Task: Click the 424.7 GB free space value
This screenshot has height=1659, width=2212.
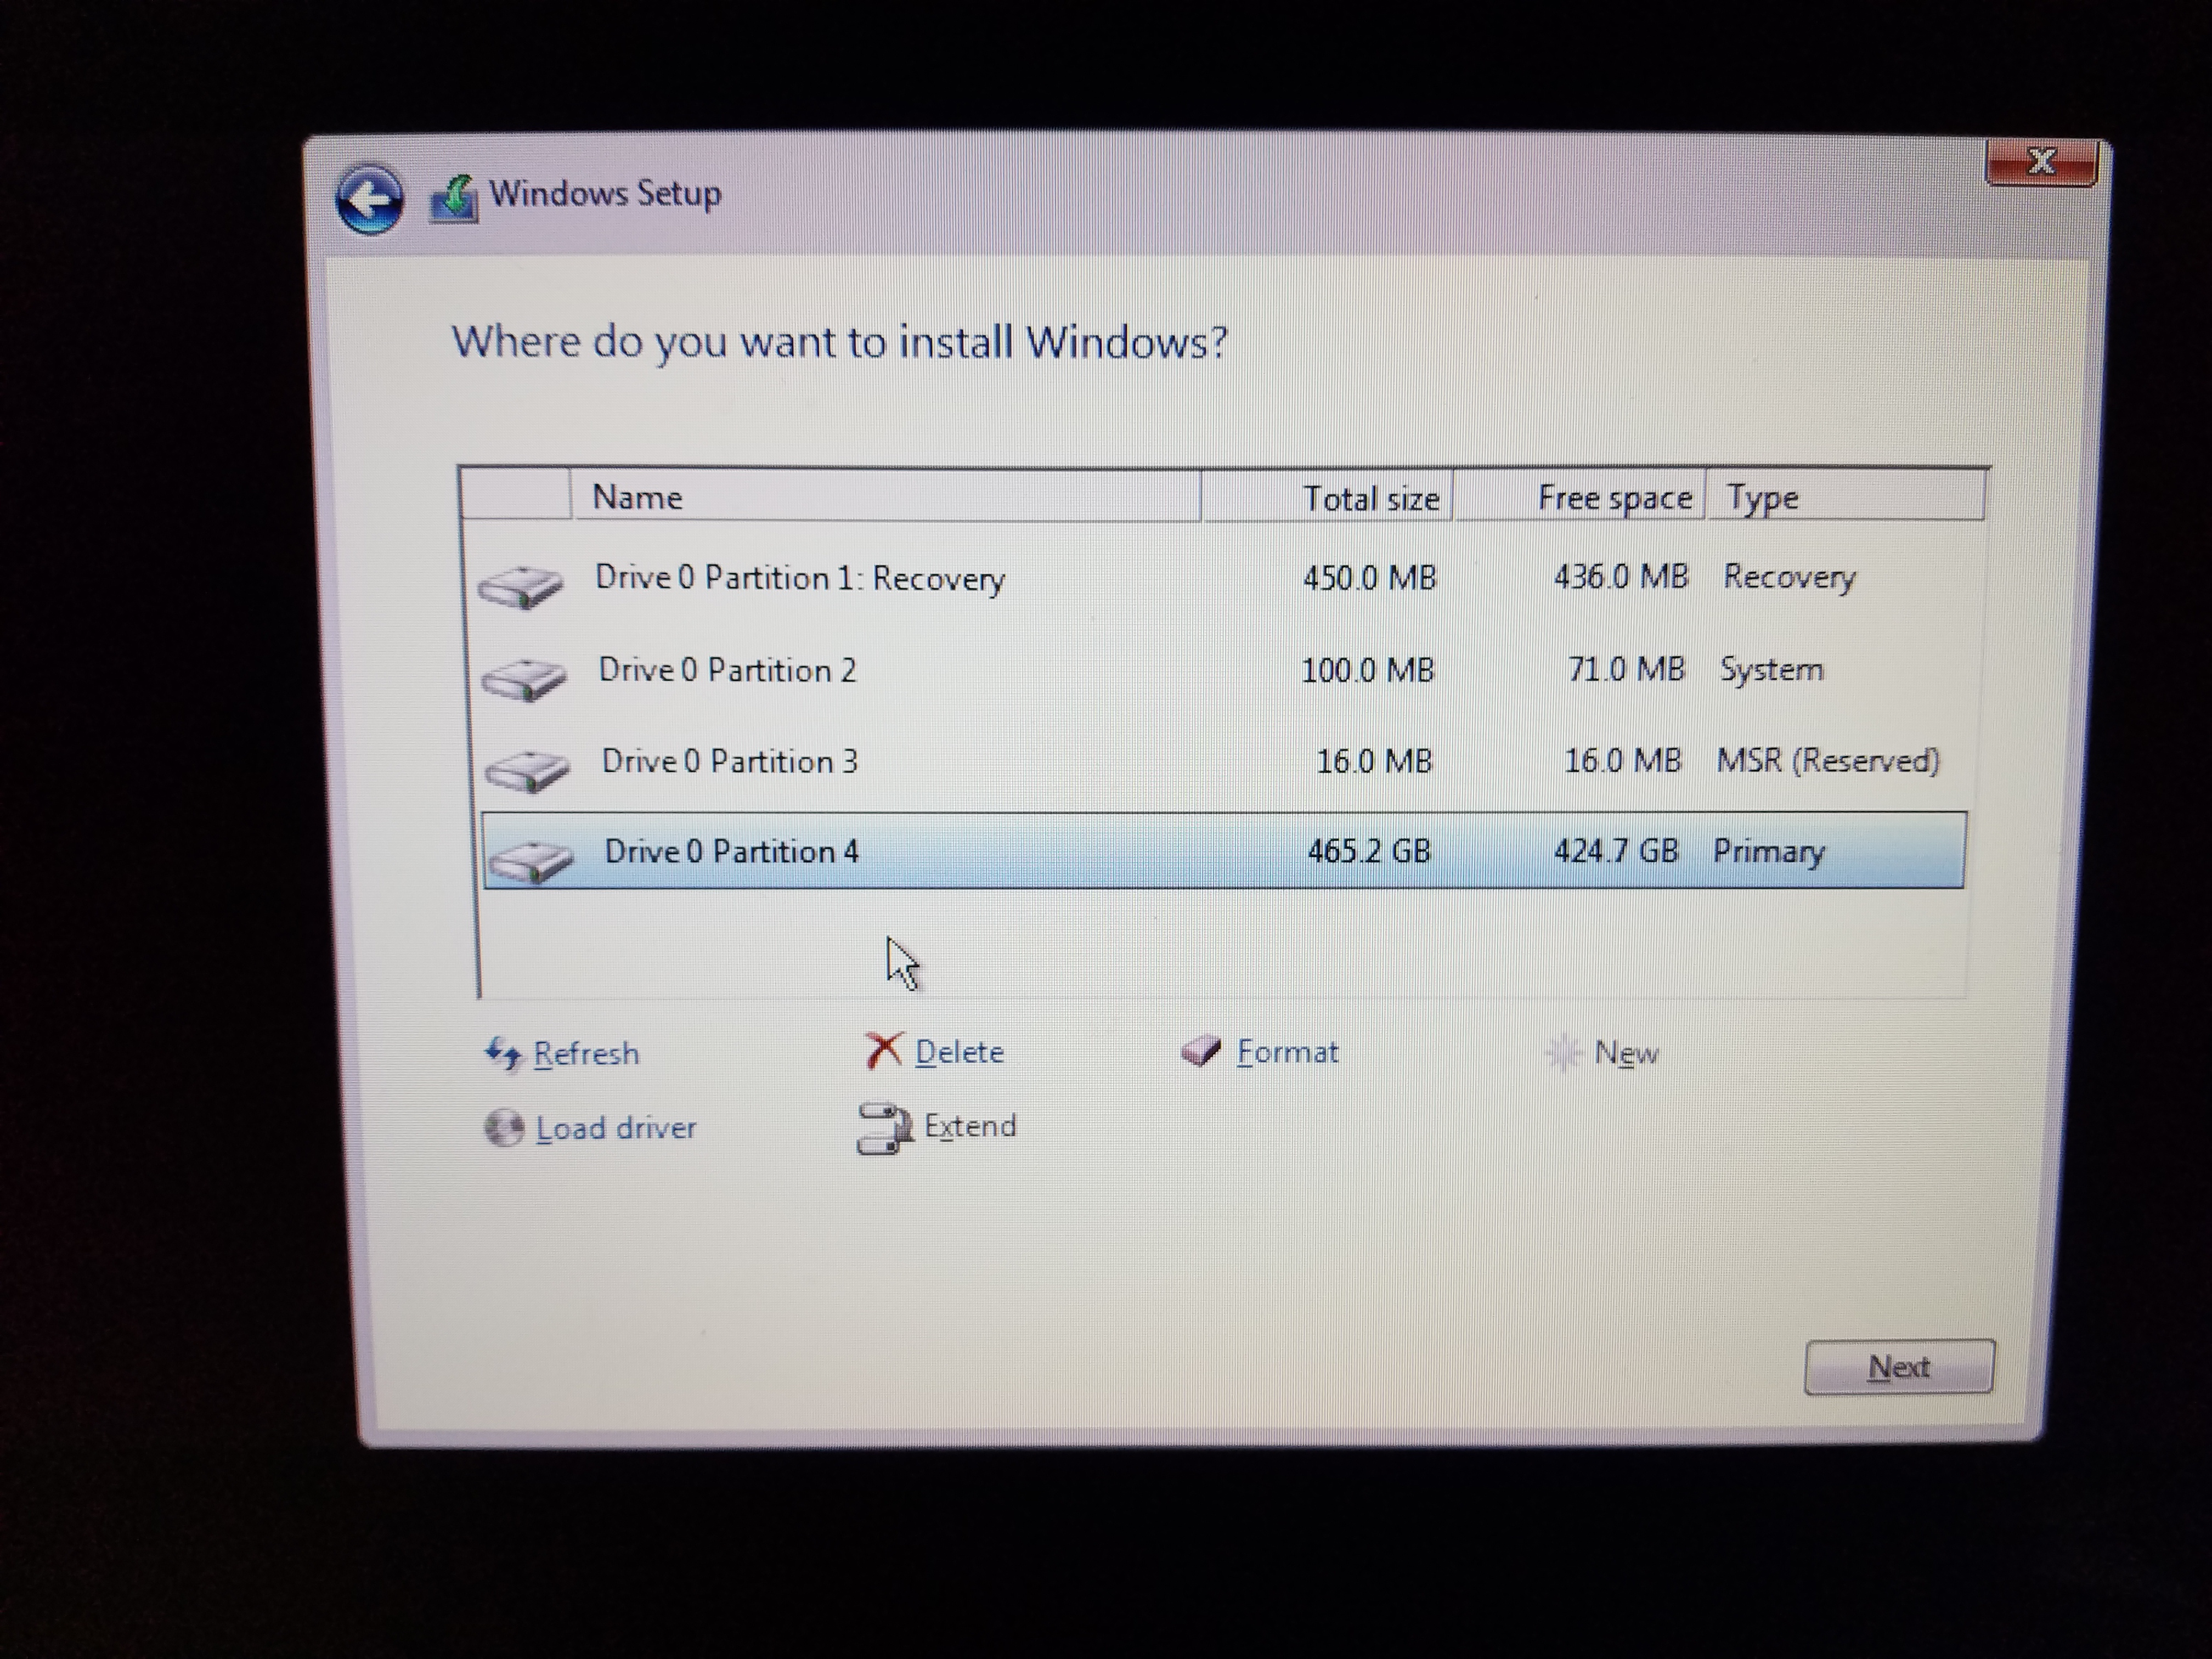Action: pyautogui.click(x=1616, y=851)
